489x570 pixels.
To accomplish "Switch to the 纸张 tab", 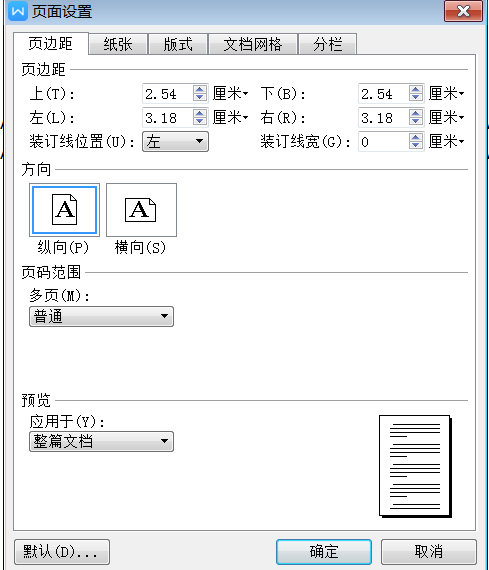I will coord(118,44).
